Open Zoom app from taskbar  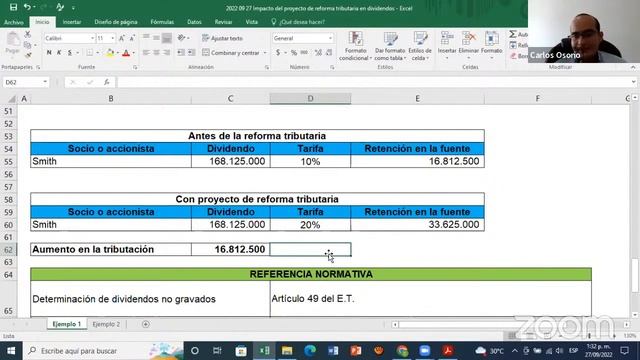click(424, 351)
